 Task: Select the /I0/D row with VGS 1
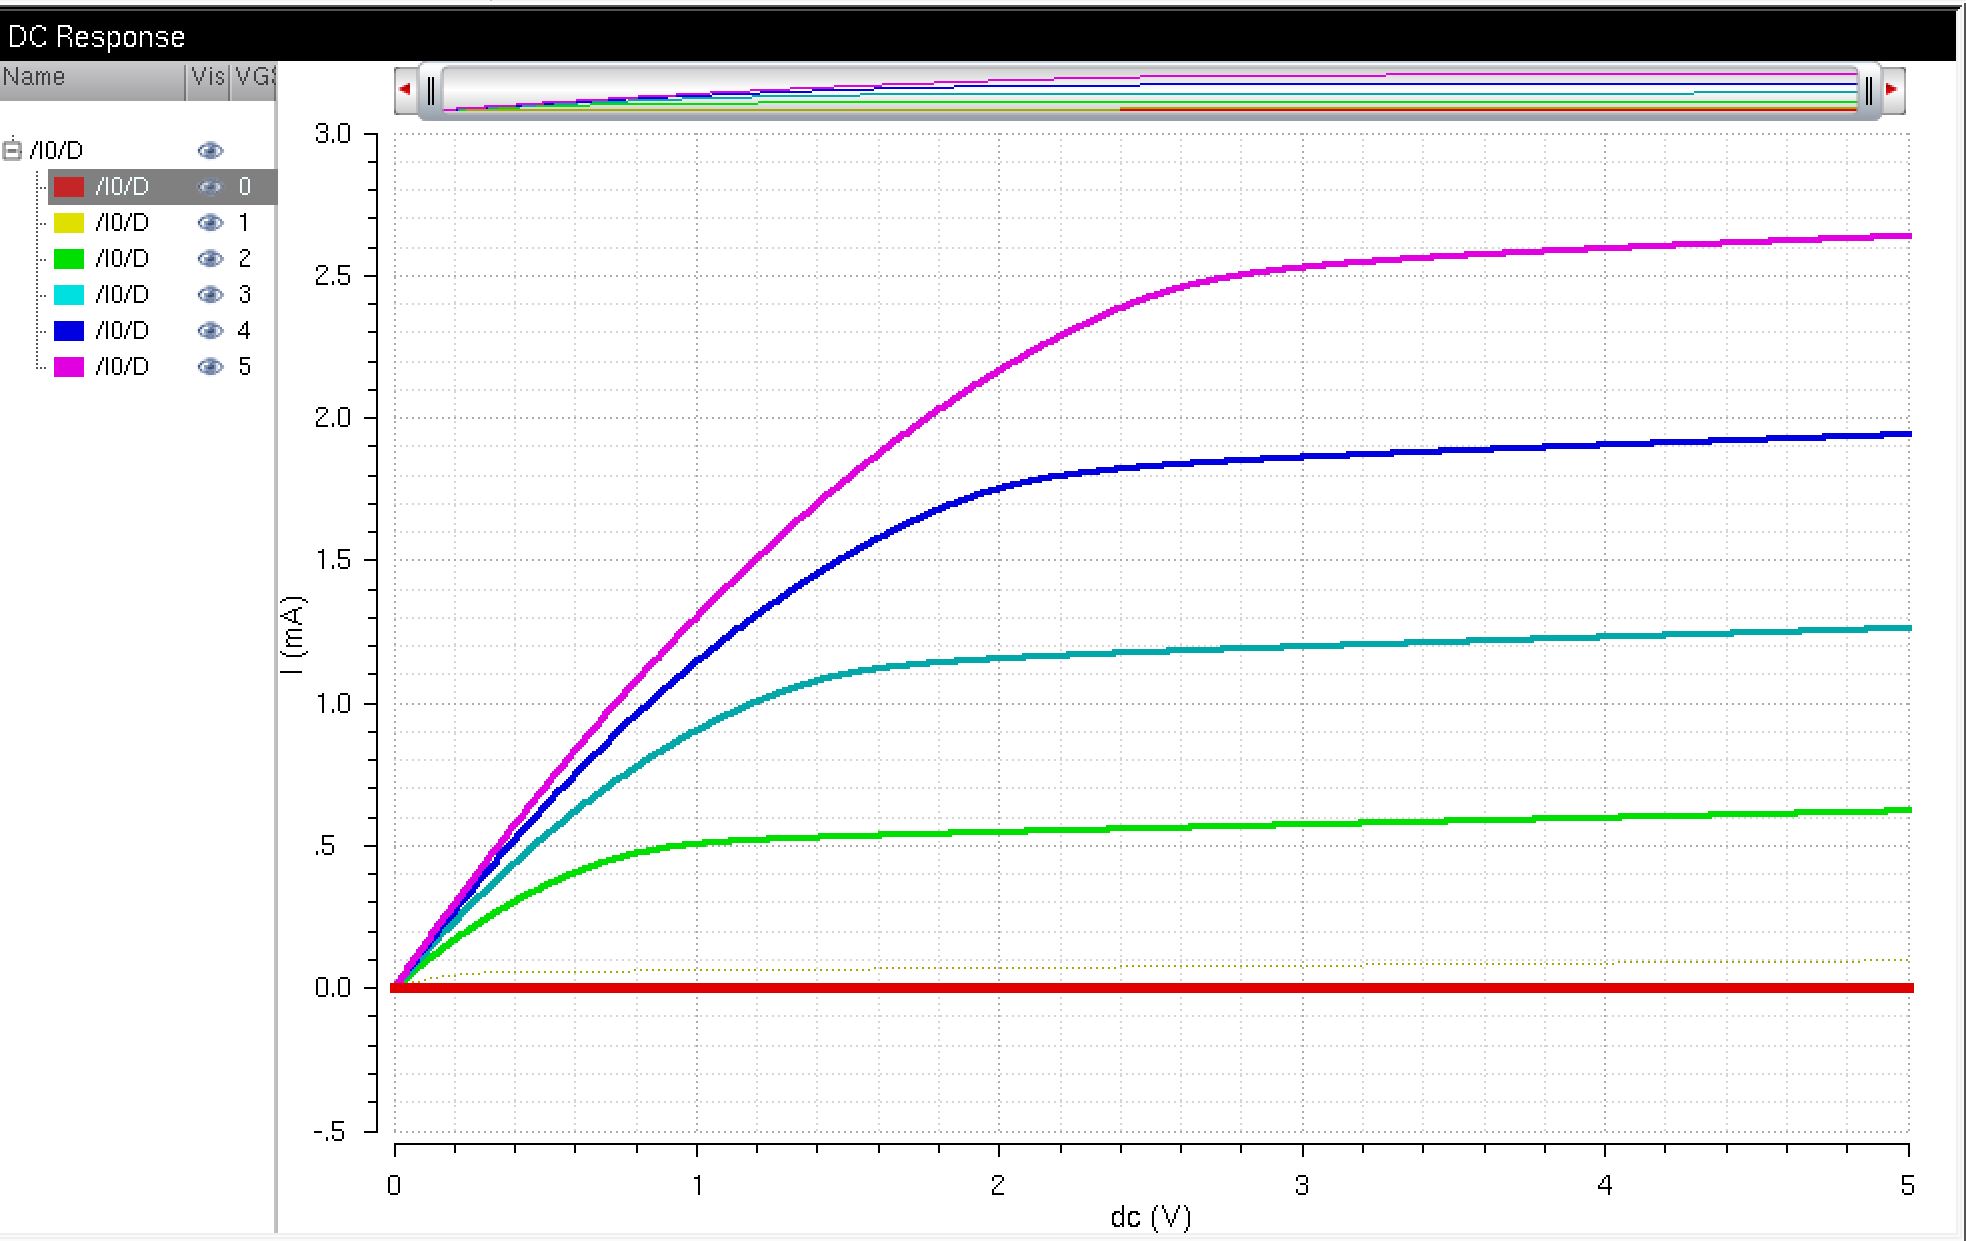(x=162, y=223)
